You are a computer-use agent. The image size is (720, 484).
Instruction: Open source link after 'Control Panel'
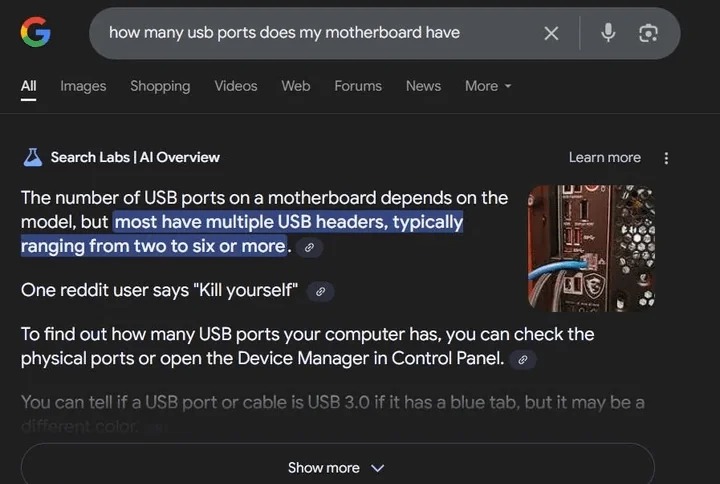click(x=523, y=360)
